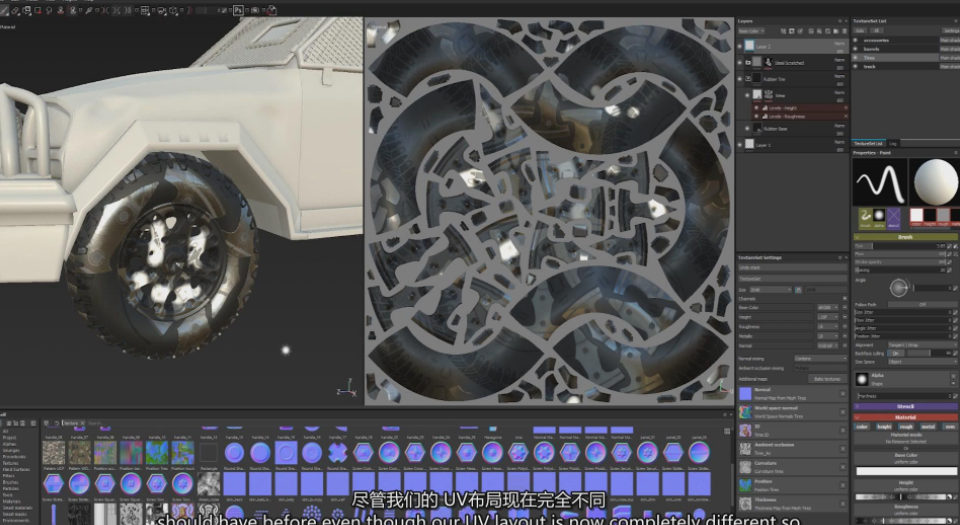Screen dimensions: 960x525
Task: Remove the Thickness additional map
Action: tap(842, 504)
